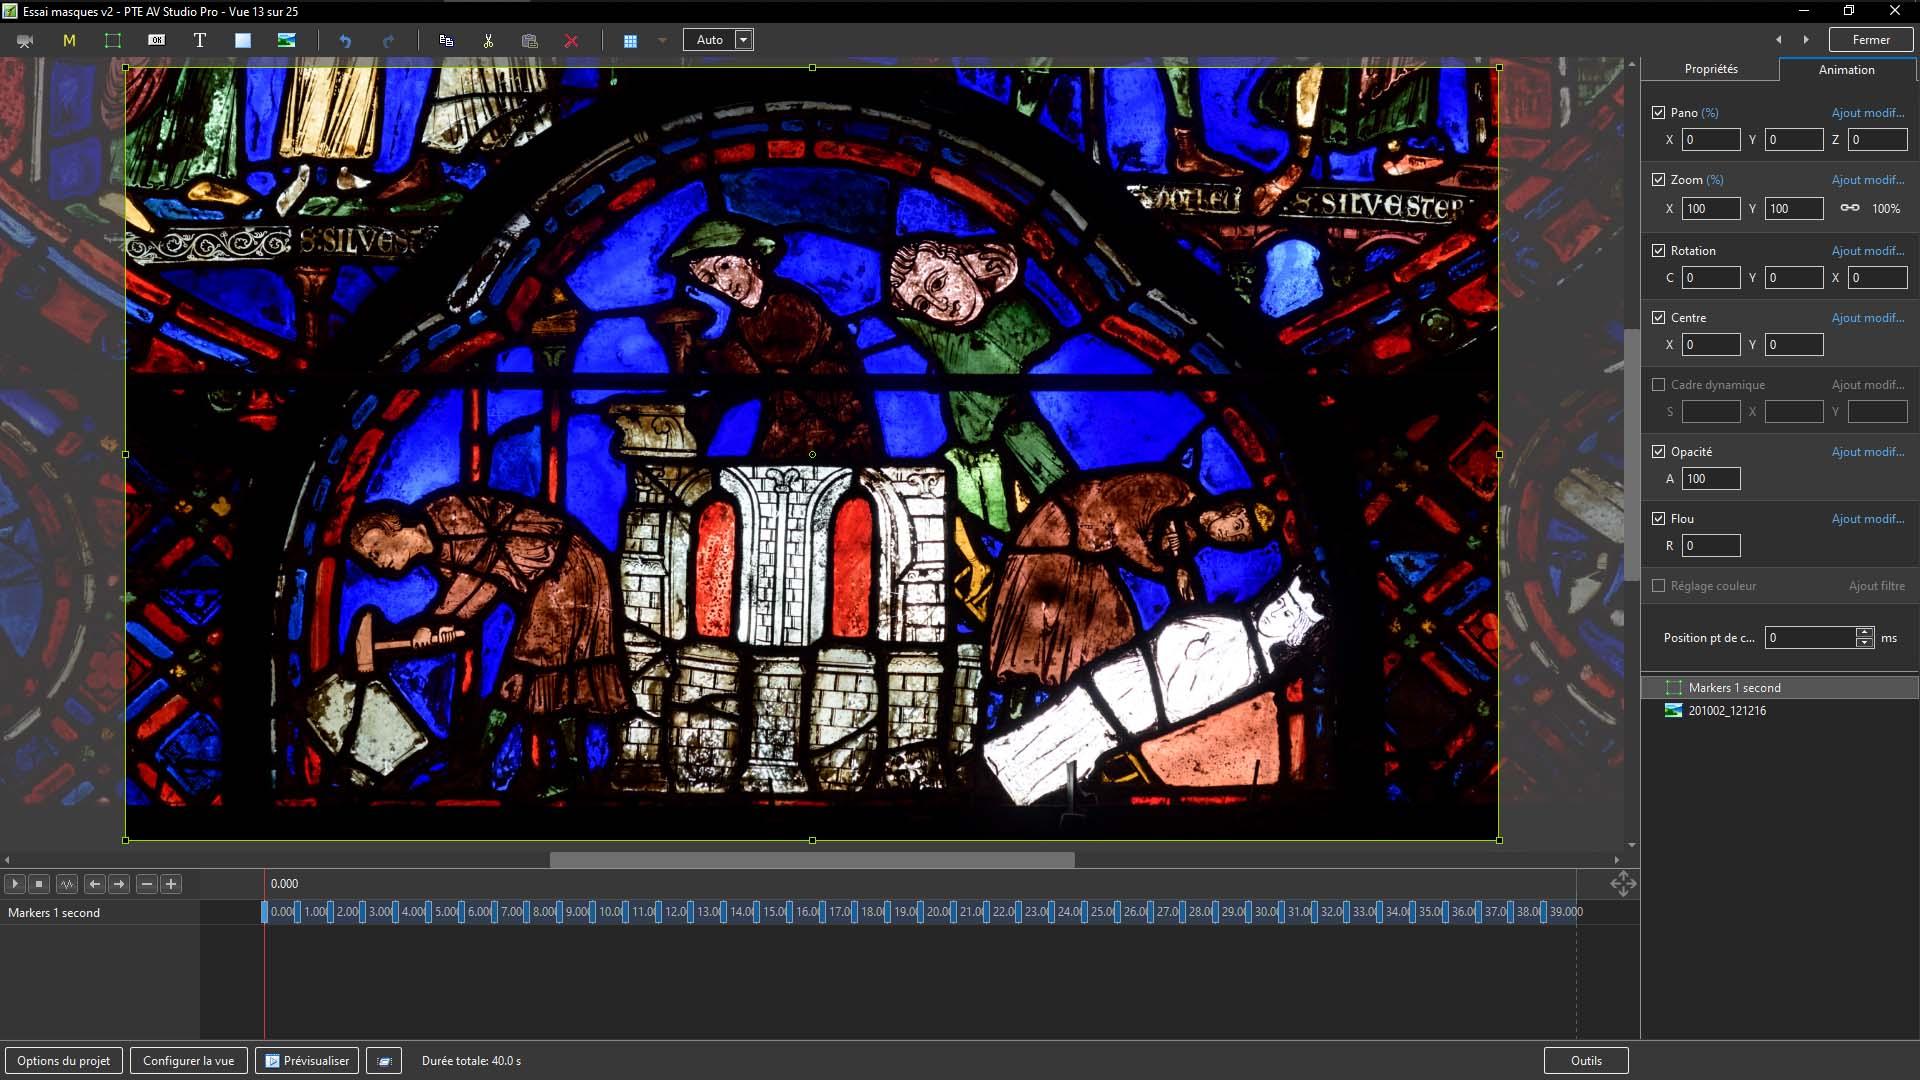1920x1080 pixels.
Task: Remove keyframe with minus button
Action: (x=147, y=884)
